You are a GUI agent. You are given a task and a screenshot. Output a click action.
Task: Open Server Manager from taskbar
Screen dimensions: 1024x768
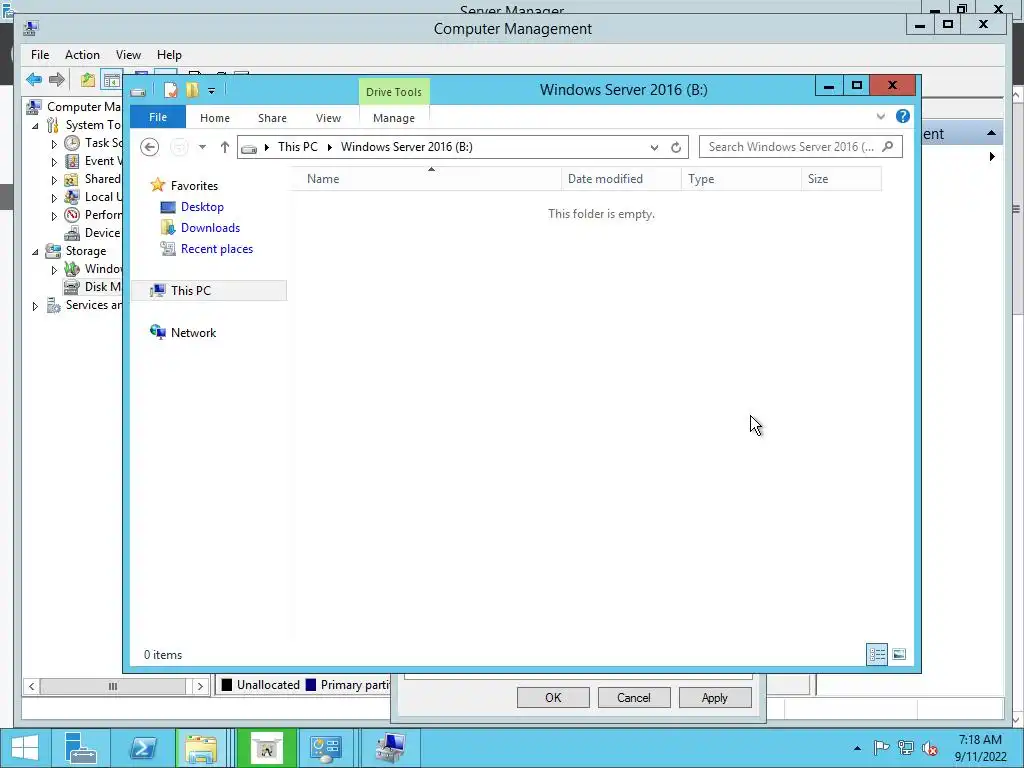tap(80, 748)
